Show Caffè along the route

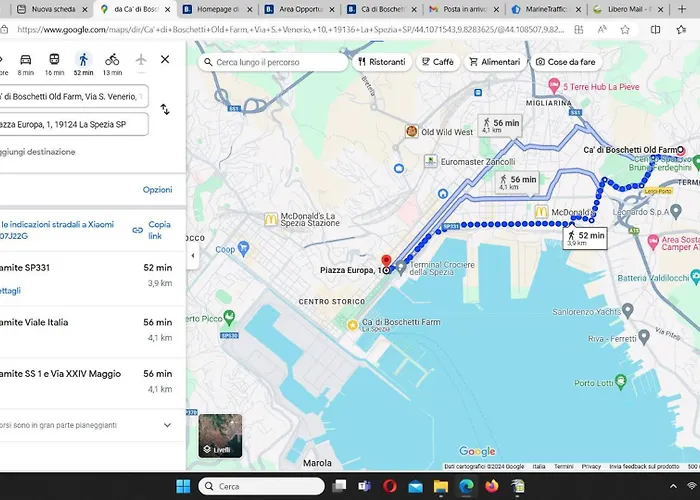(437, 62)
